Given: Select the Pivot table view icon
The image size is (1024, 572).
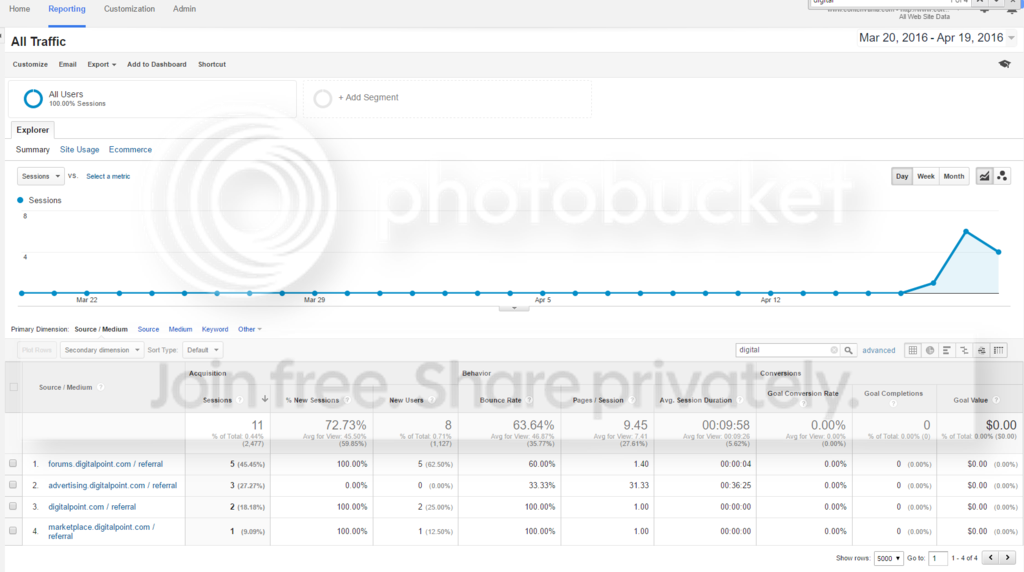Looking at the screenshot, I should [999, 351].
